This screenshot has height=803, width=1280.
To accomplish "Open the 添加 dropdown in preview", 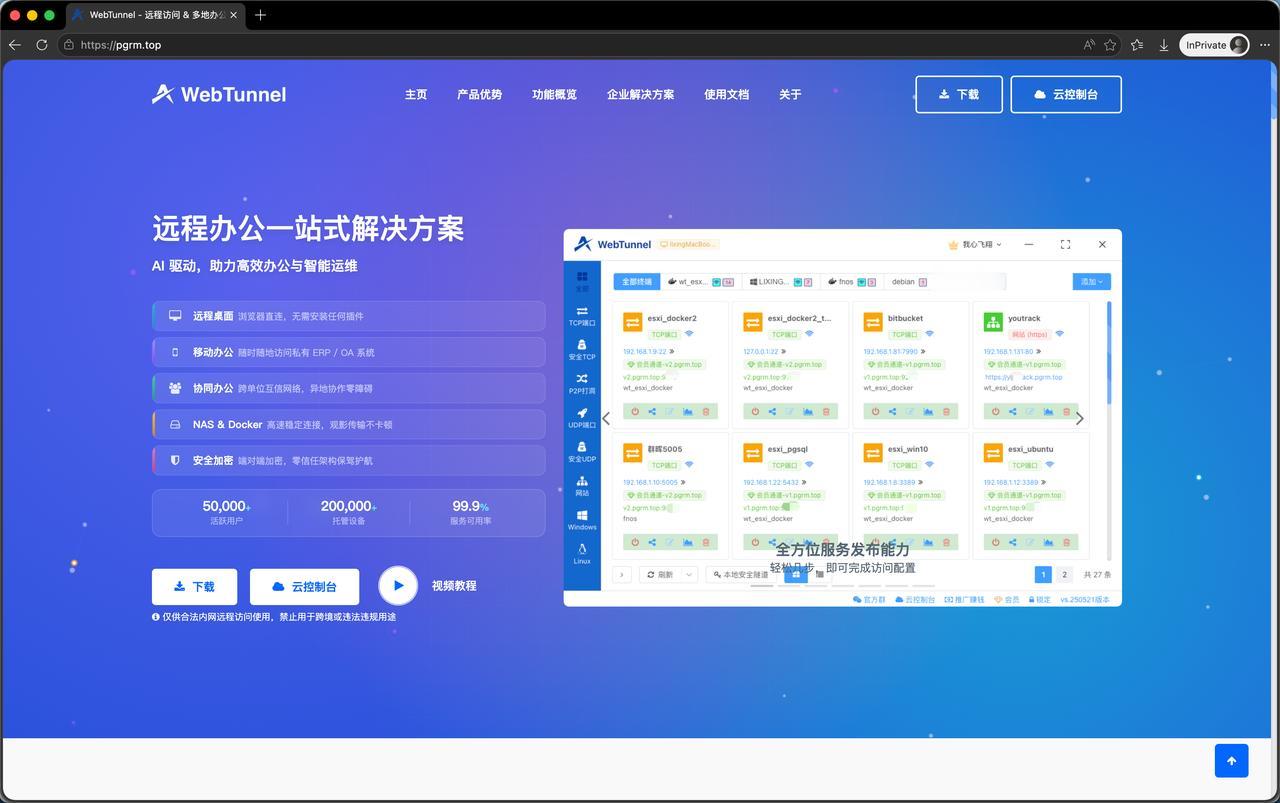I will [x=1091, y=282].
